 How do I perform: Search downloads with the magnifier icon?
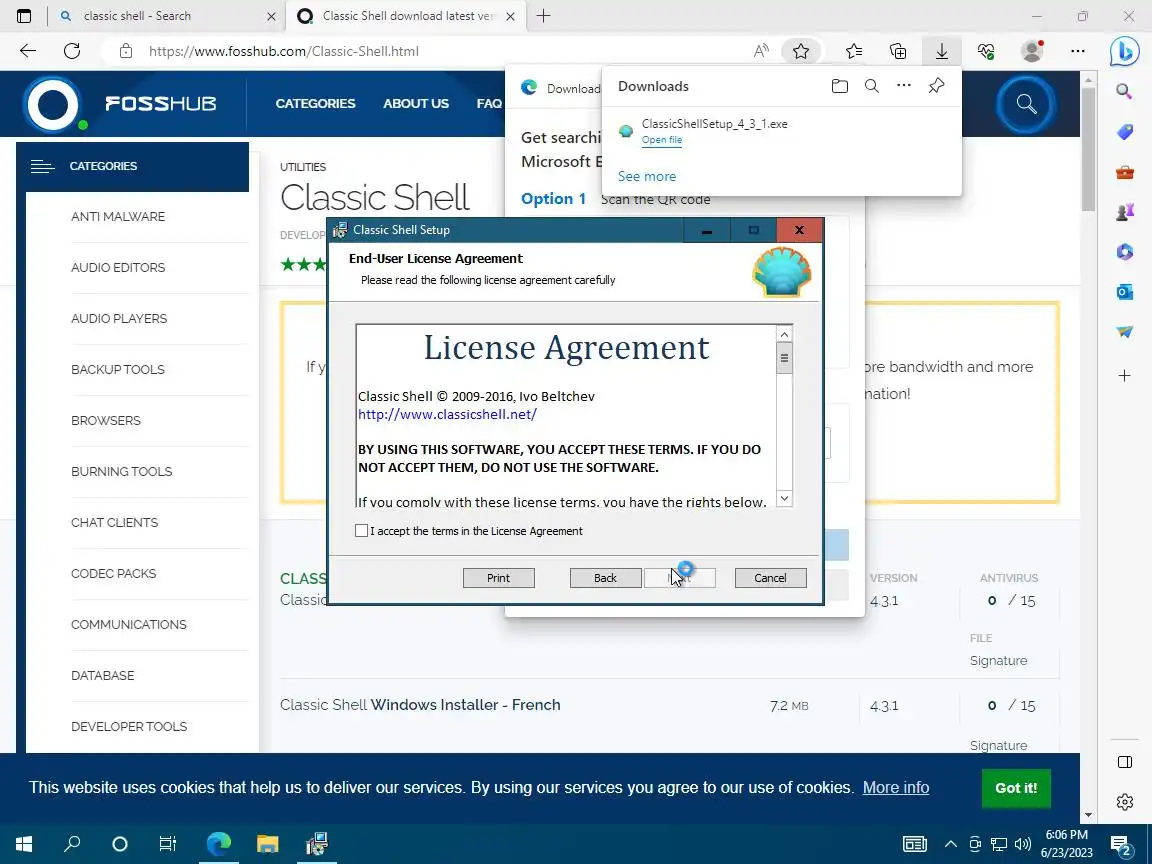click(x=871, y=86)
